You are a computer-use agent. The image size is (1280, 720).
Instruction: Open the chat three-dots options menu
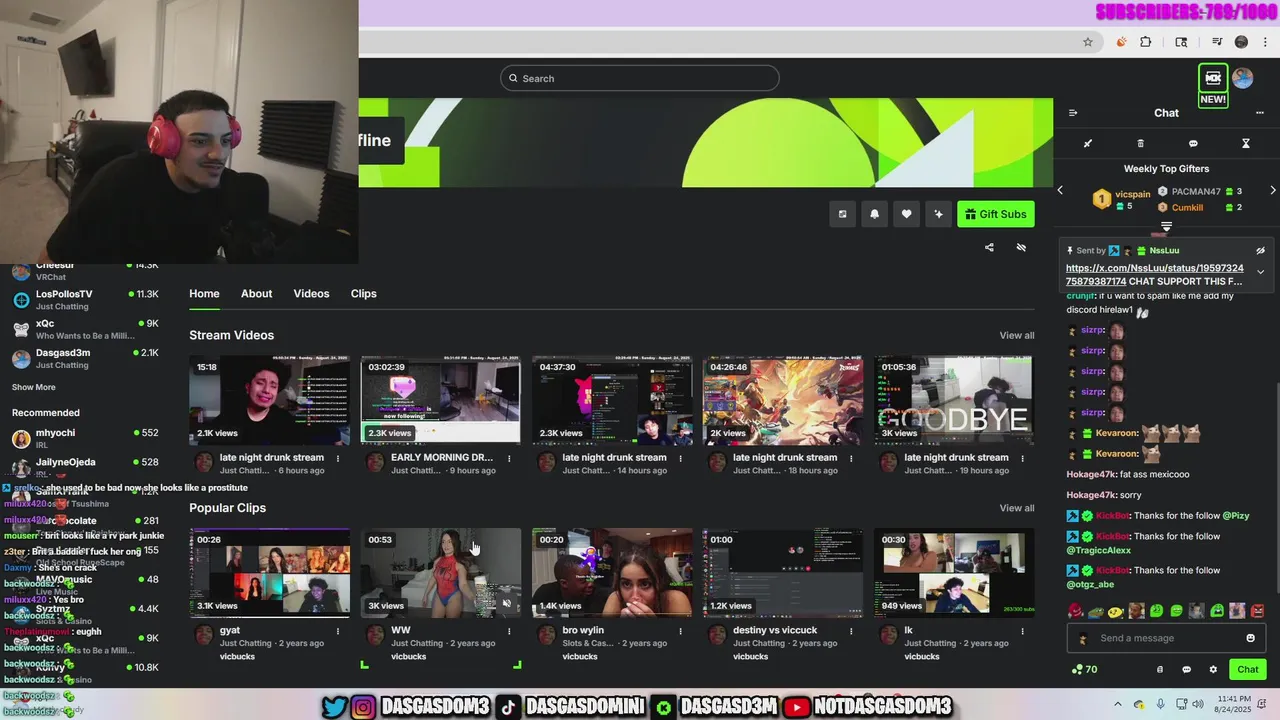[1259, 113]
